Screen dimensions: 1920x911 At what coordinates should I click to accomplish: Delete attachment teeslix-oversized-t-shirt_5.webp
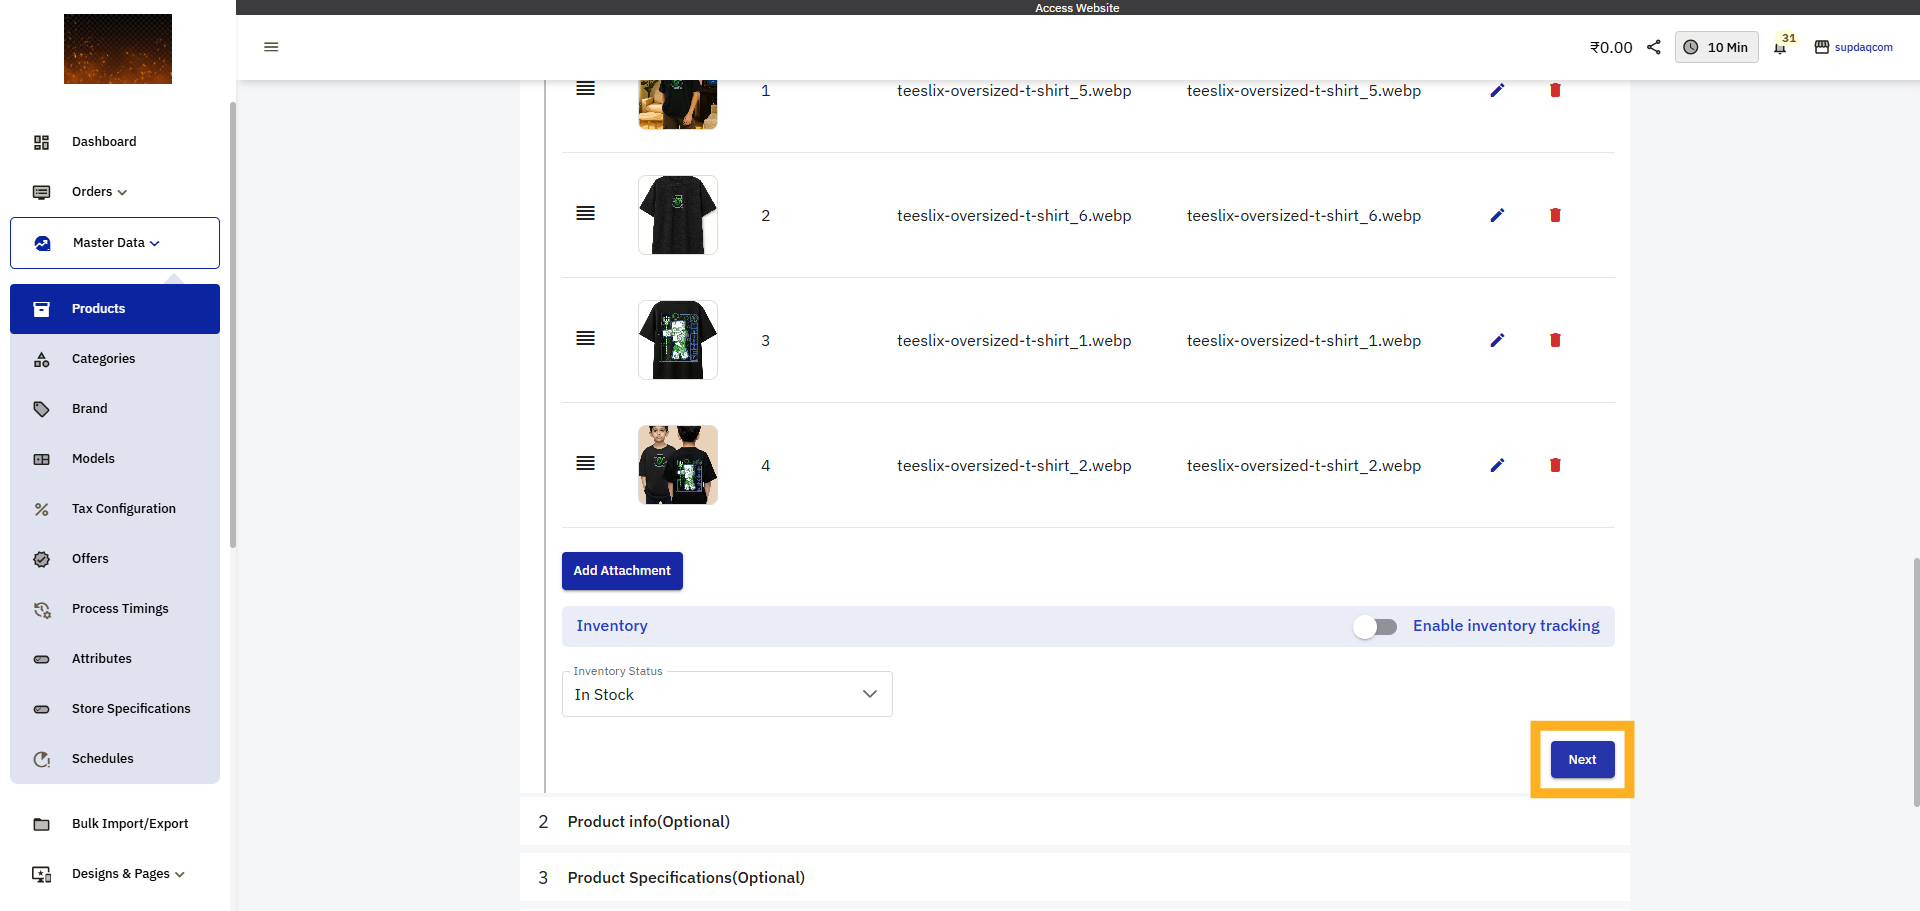[x=1555, y=90]
